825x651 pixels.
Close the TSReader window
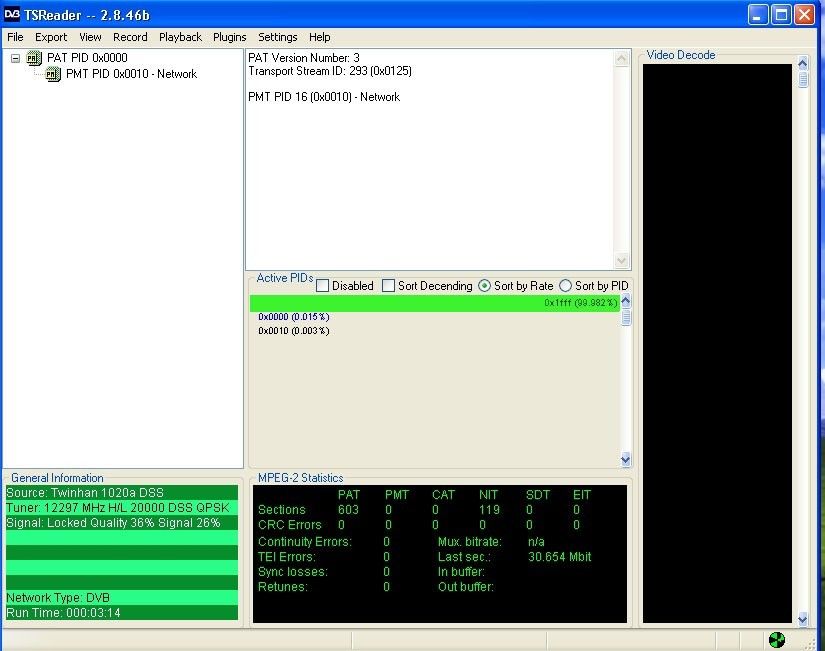pyautogui.click(x=804, y=15)
